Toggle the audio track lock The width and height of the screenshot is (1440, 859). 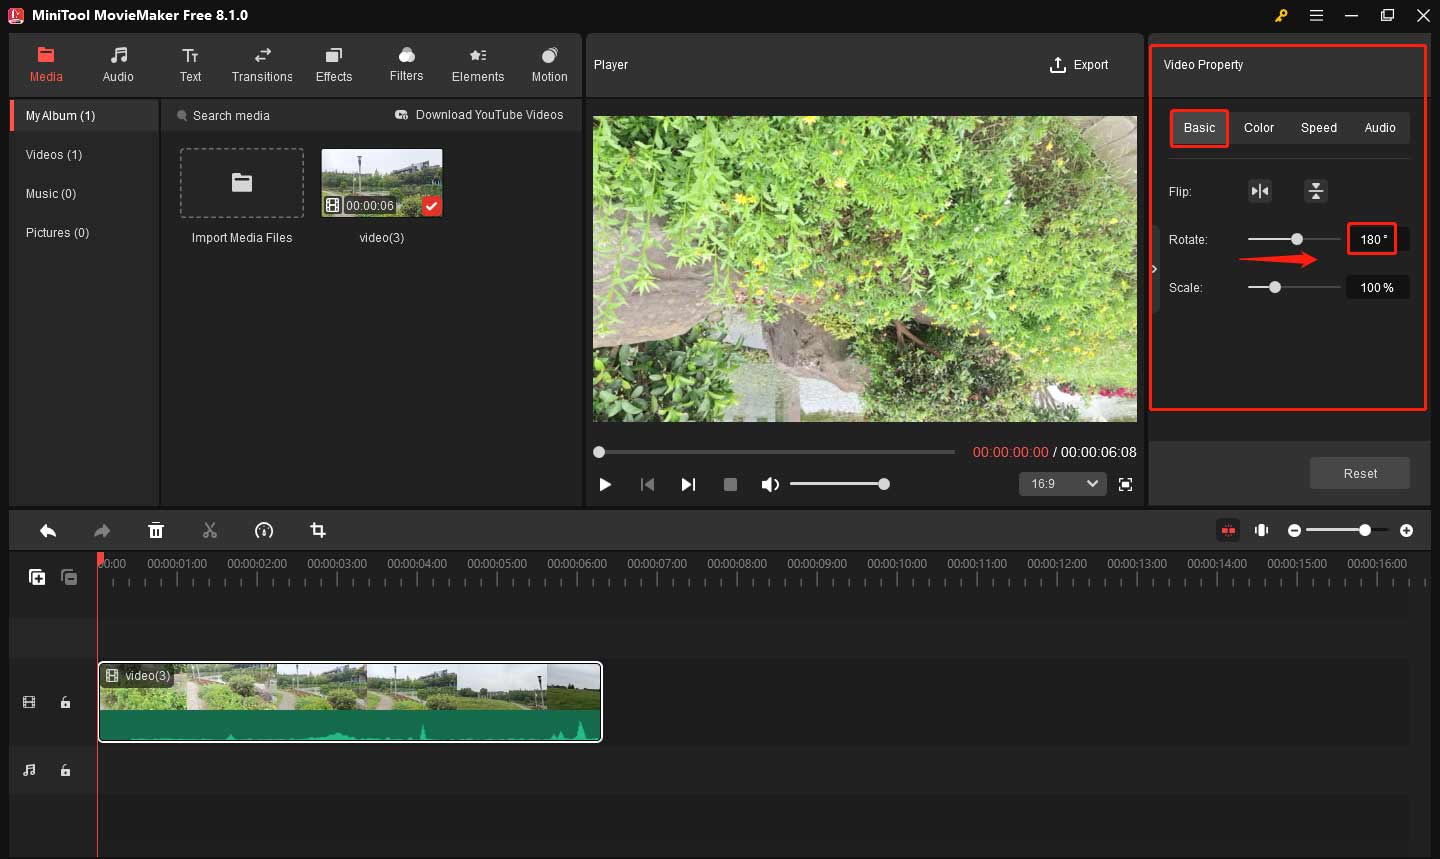pyautogui.click(x=65, y=771)
